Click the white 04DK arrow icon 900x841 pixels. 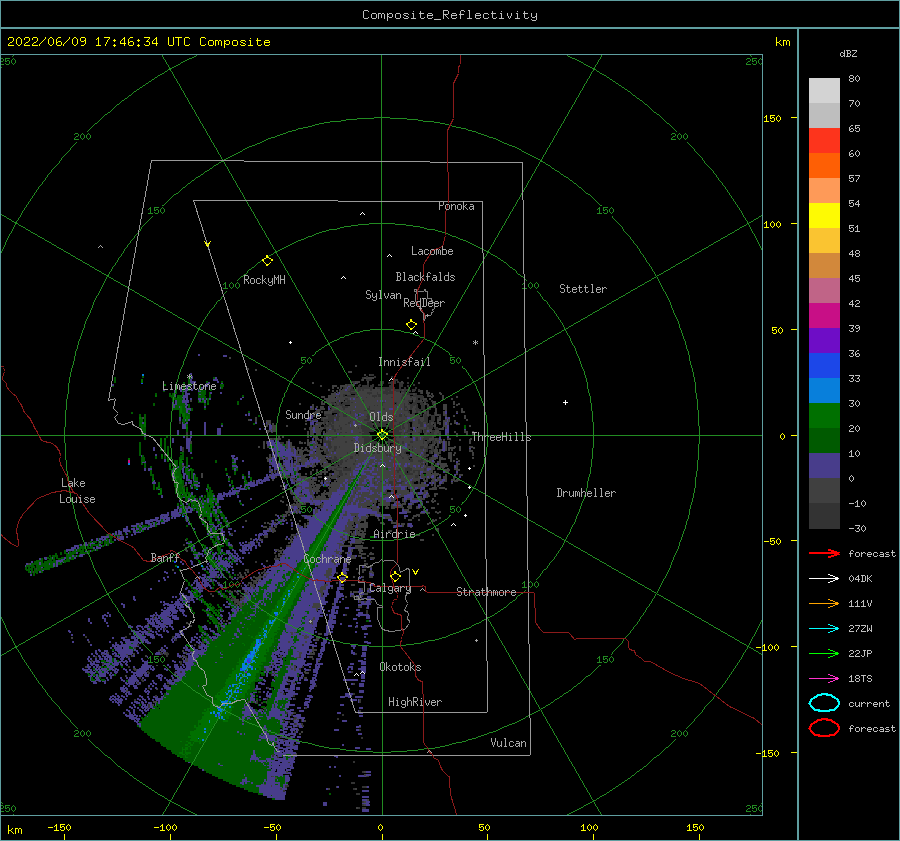point(824,578)
